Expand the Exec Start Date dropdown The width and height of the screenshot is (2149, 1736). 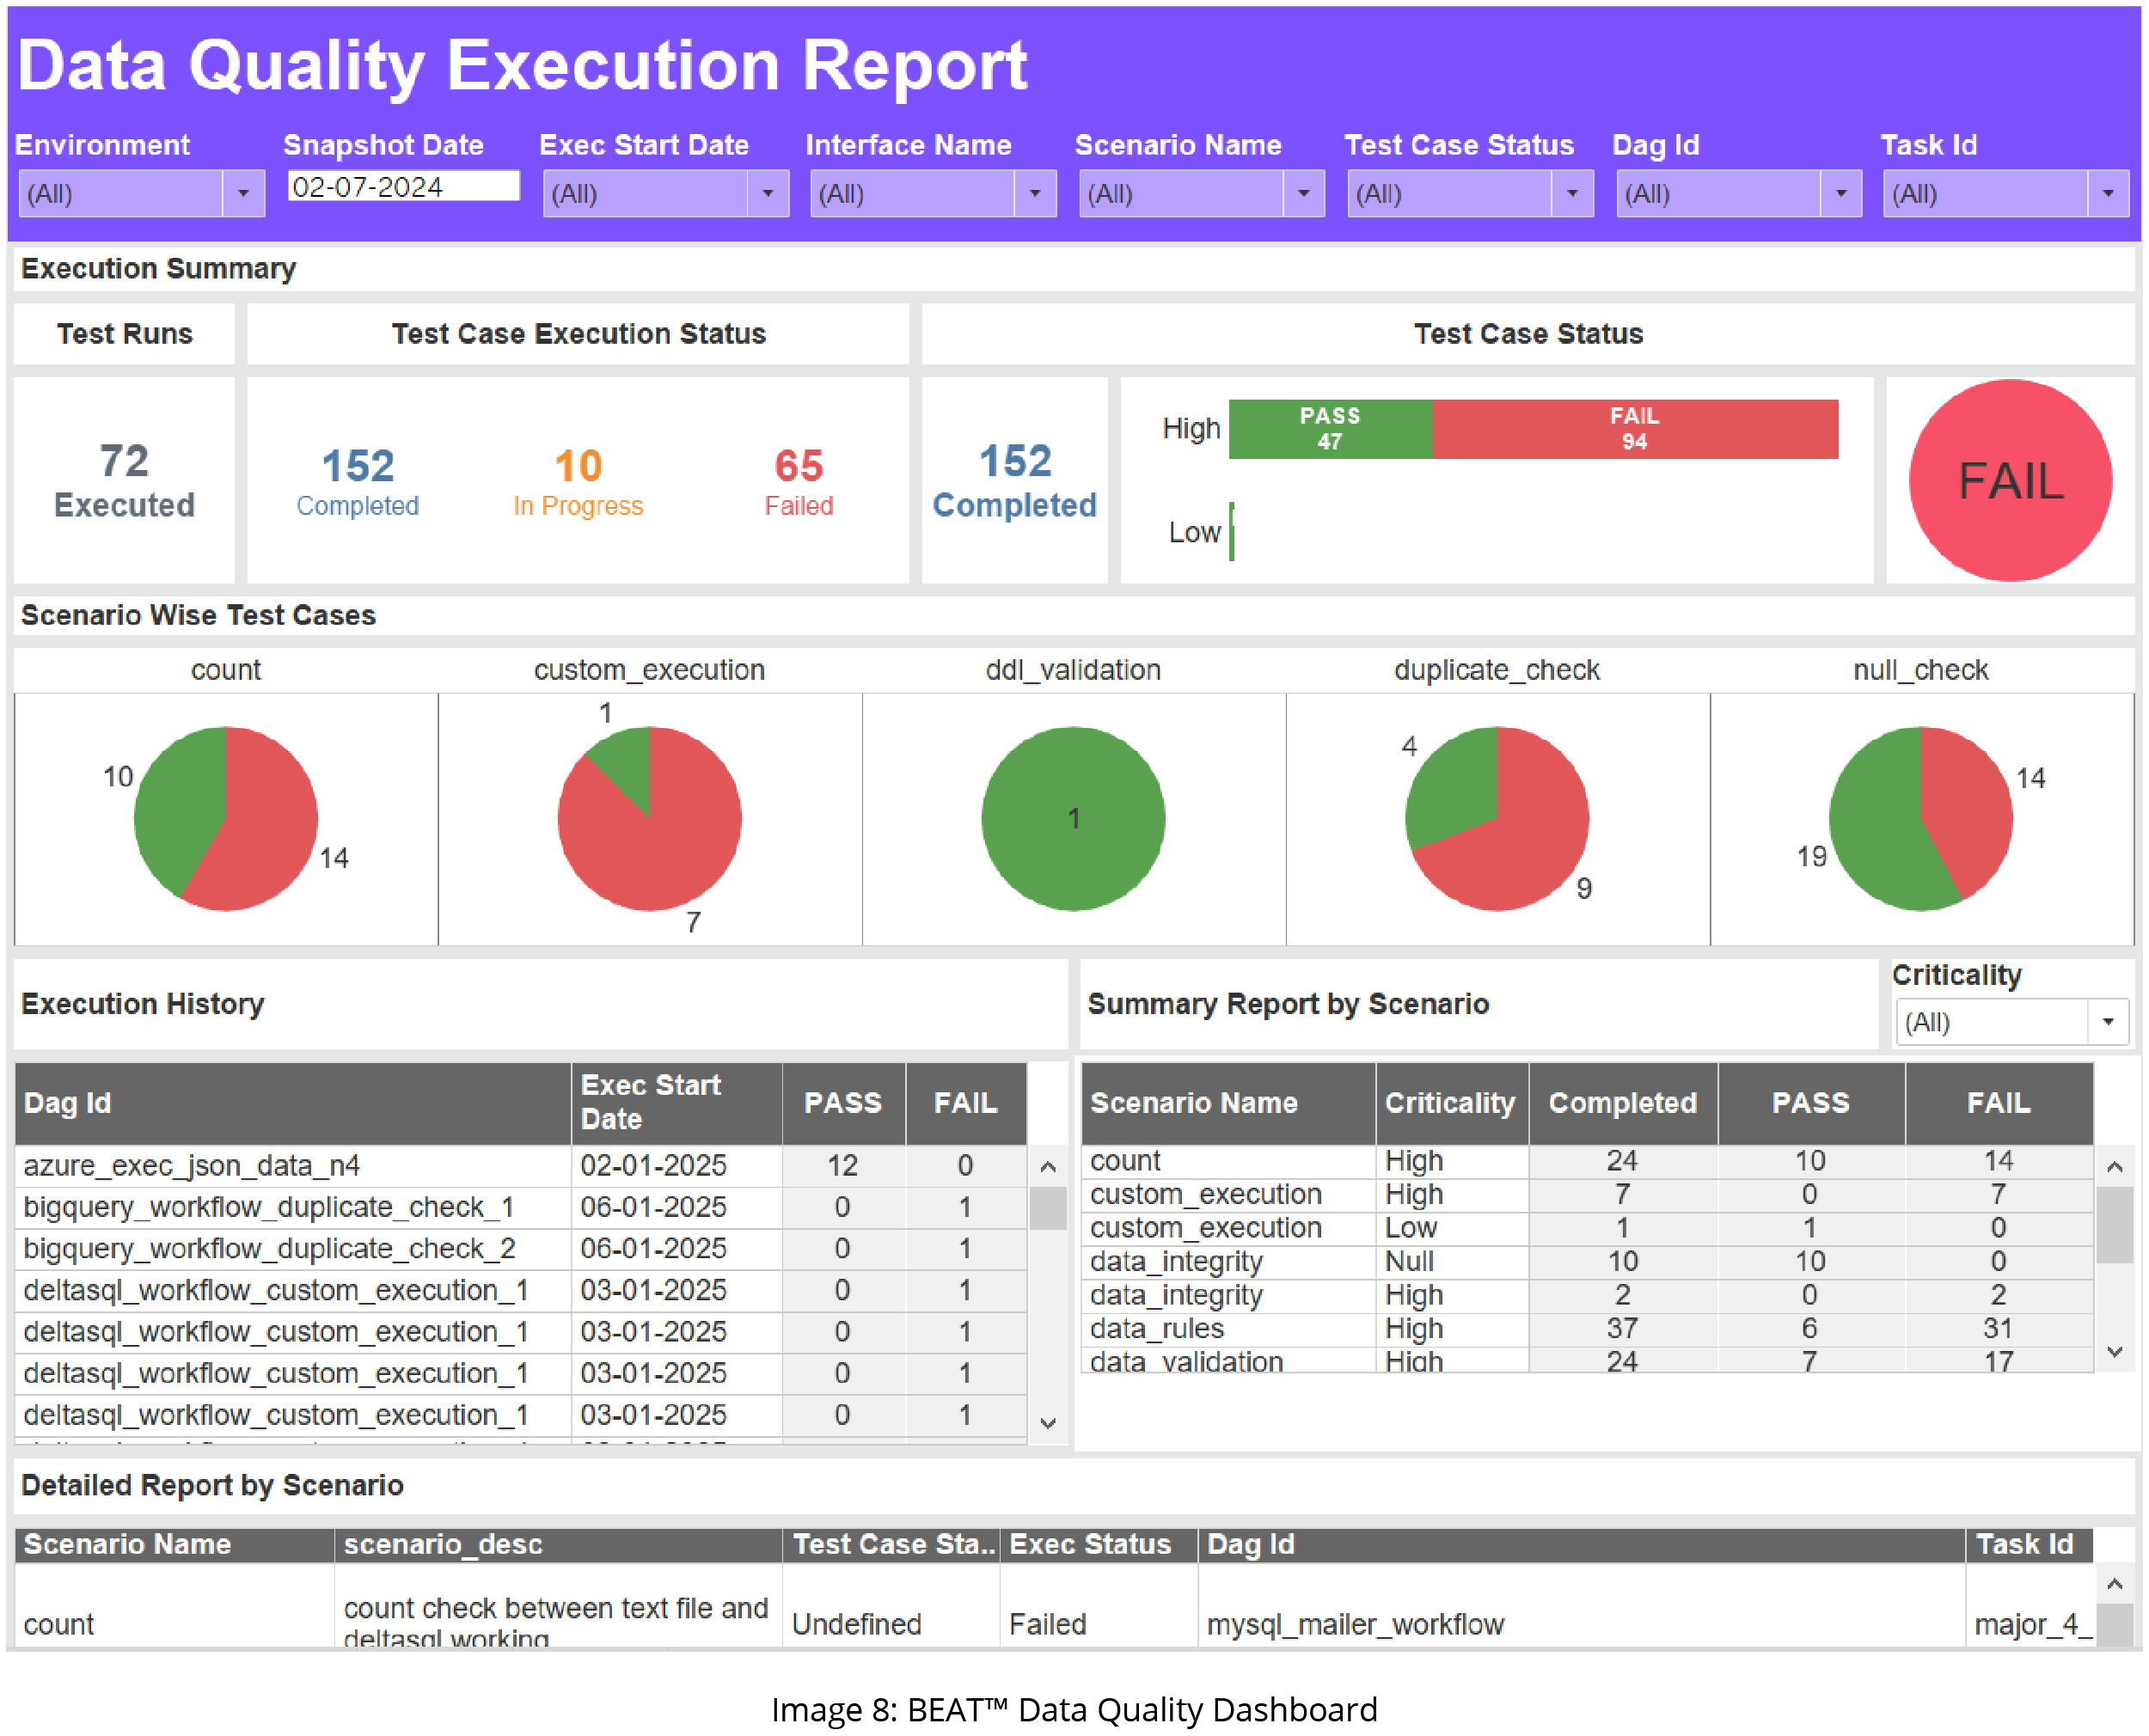tap(767, 194)
